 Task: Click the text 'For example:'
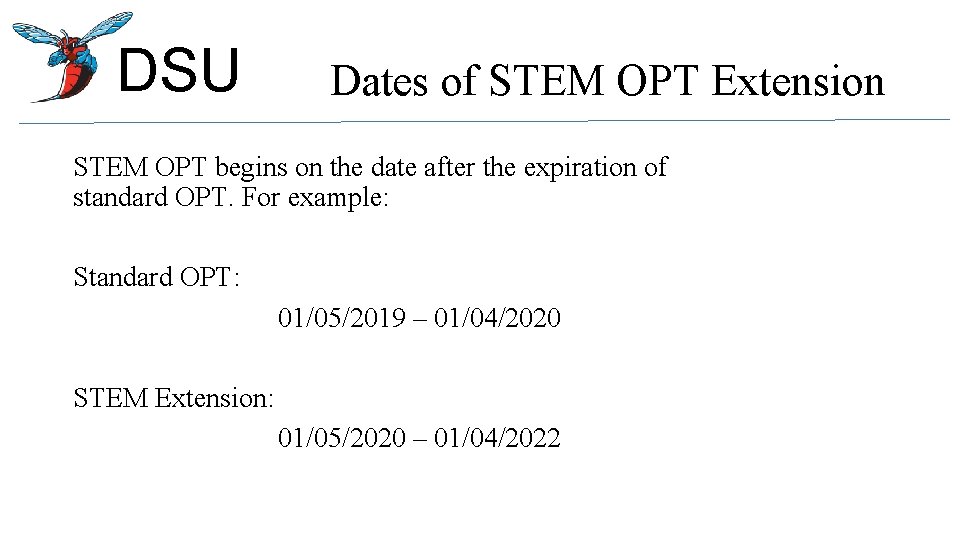coord(315,197)
